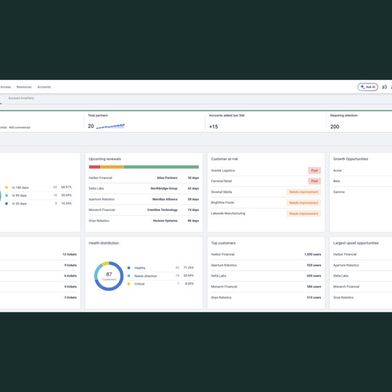Screen dimensions: 392x392
Task: Open Granite Logistics at-risk customer
Action: click(223, 171)
